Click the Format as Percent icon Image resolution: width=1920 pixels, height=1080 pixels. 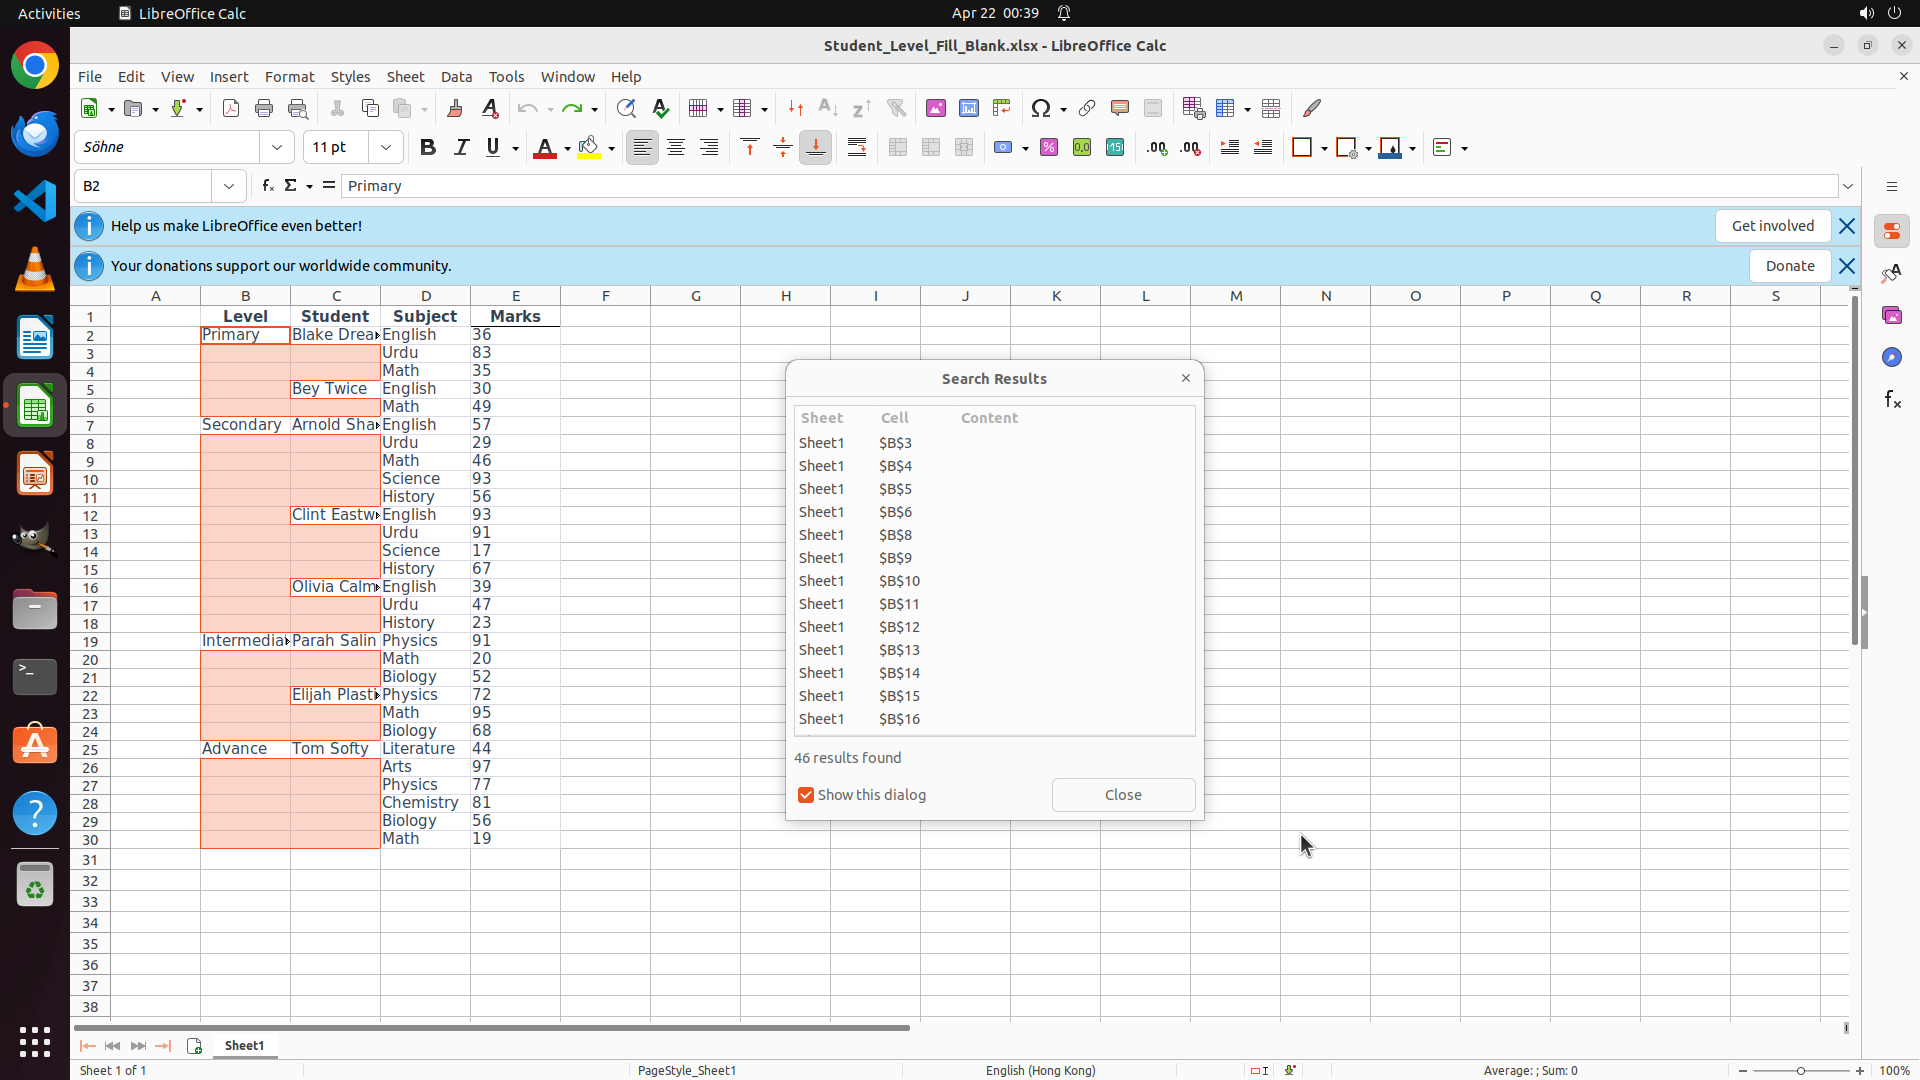coord(1049,148)
